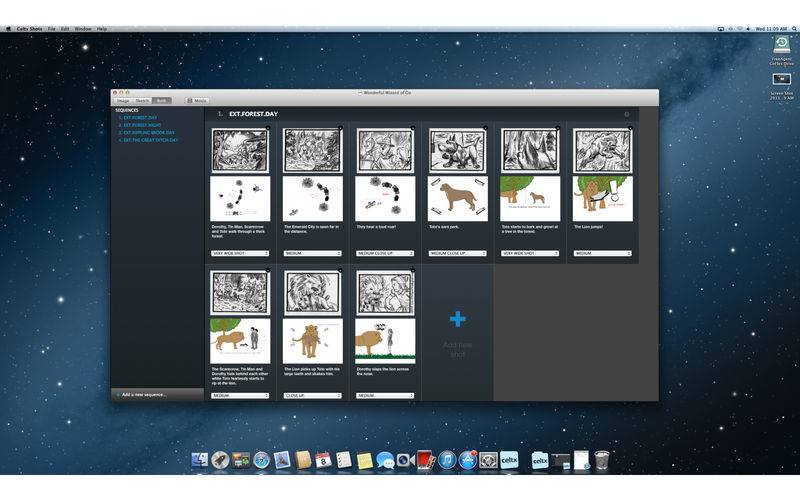Switch to the Sketch view tab

[142, 101]
